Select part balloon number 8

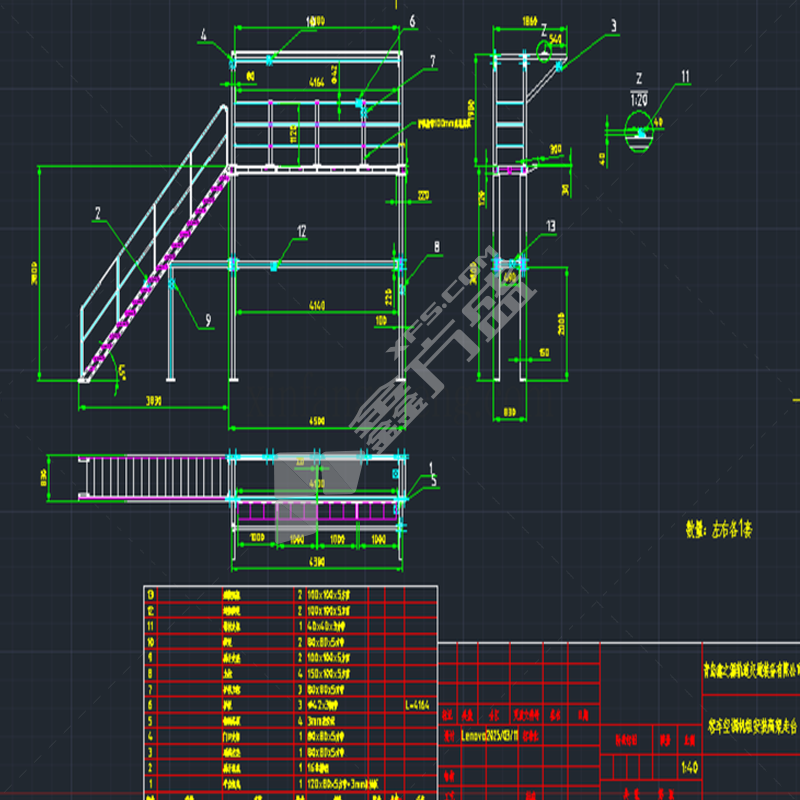coord(436,245)
